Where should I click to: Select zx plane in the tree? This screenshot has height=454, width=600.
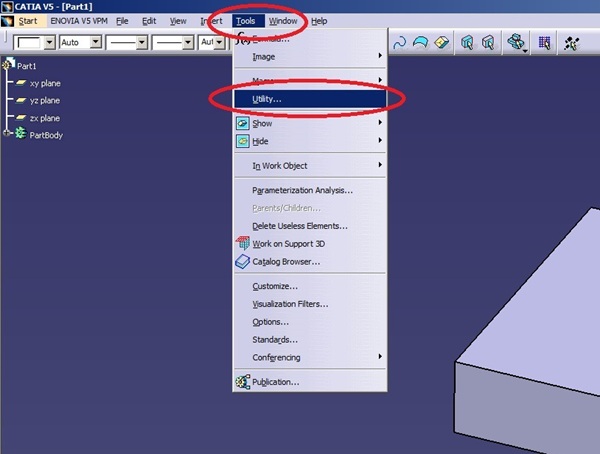45,118
